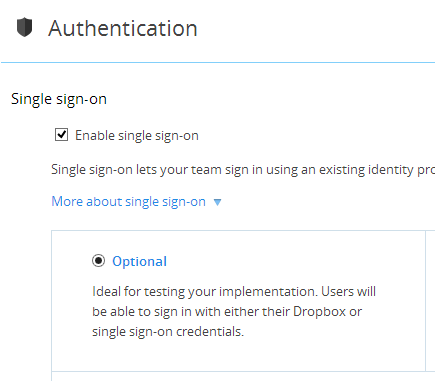Viewport: 435px width, 381px height.
Task: Click the Authentication page heading
Action: click(123, 28)
